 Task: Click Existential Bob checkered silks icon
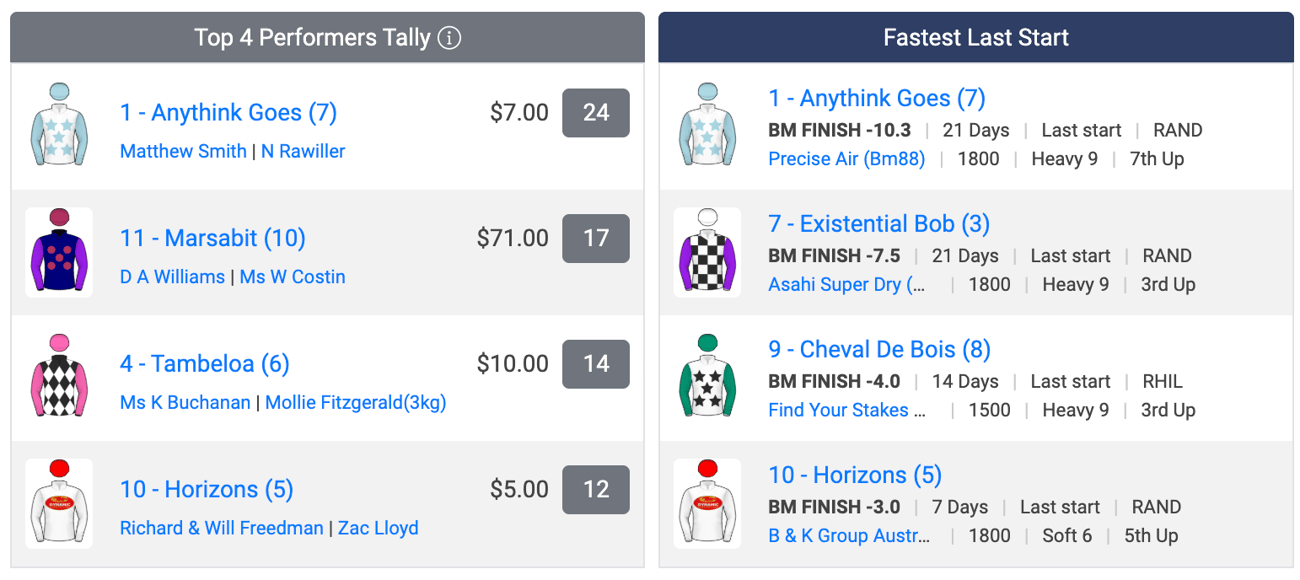tap(707, 252)
